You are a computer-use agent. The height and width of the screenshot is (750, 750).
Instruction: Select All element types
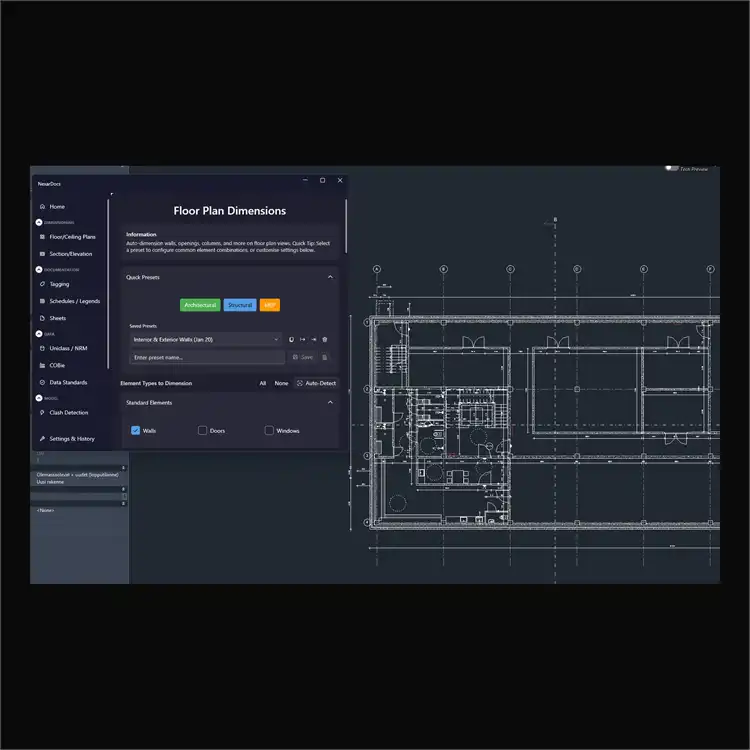263,383
